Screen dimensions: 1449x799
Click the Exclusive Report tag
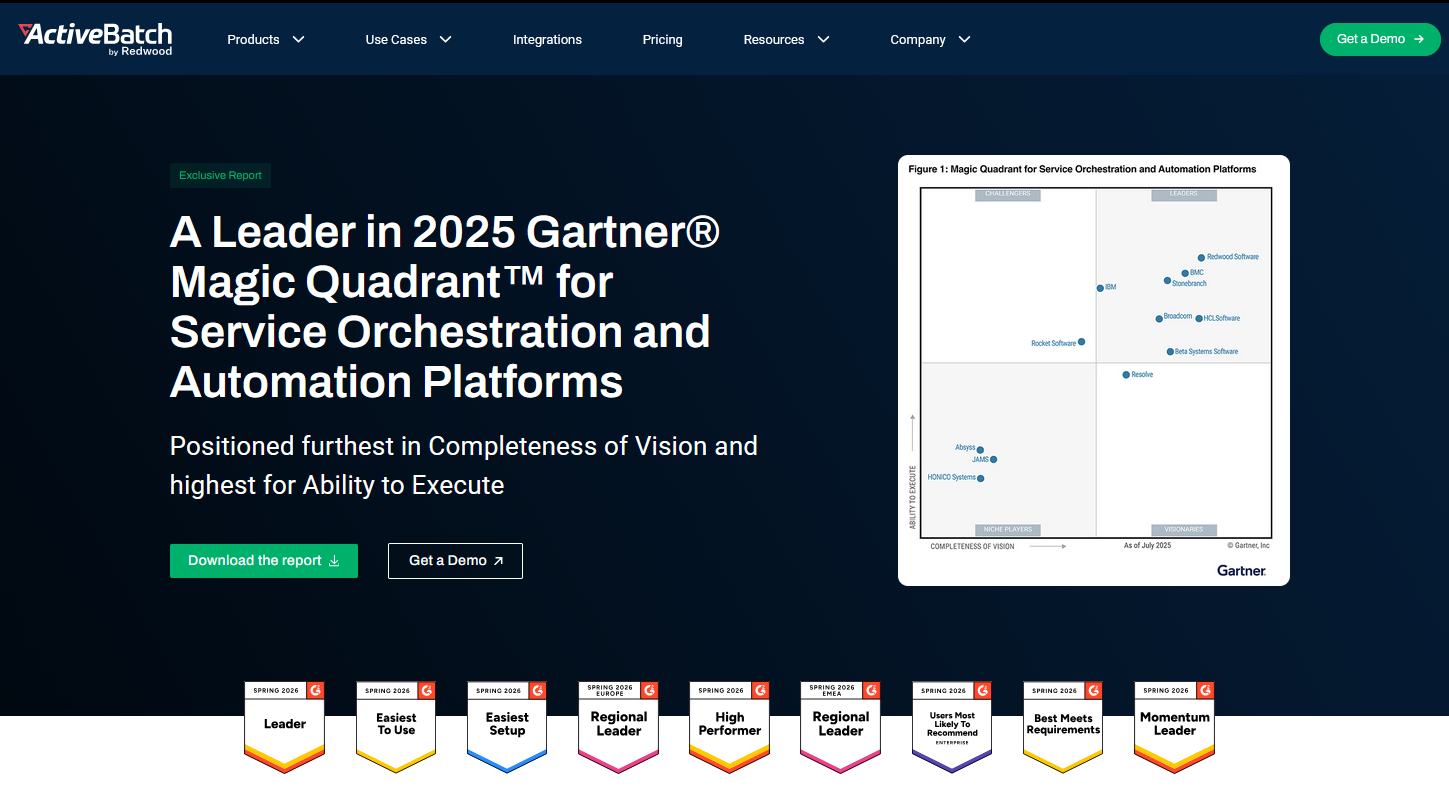pos(220,176)
